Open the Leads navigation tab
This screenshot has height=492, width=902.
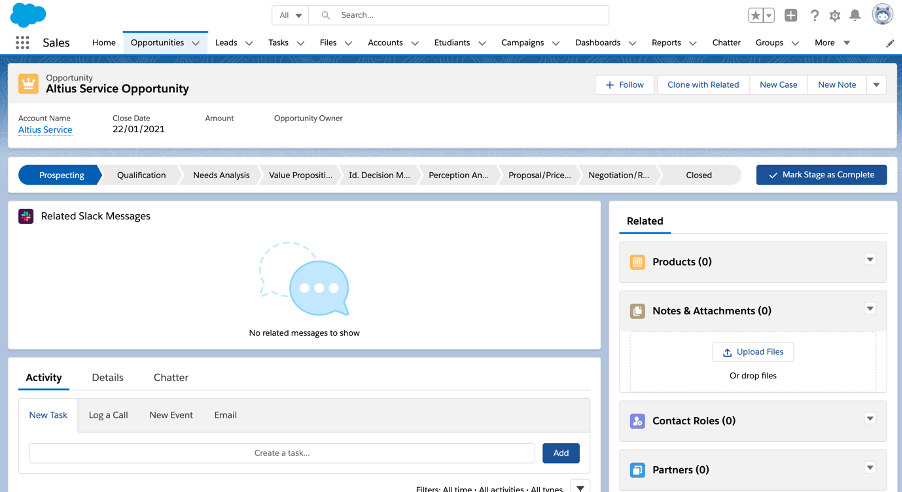pos(226,43)
